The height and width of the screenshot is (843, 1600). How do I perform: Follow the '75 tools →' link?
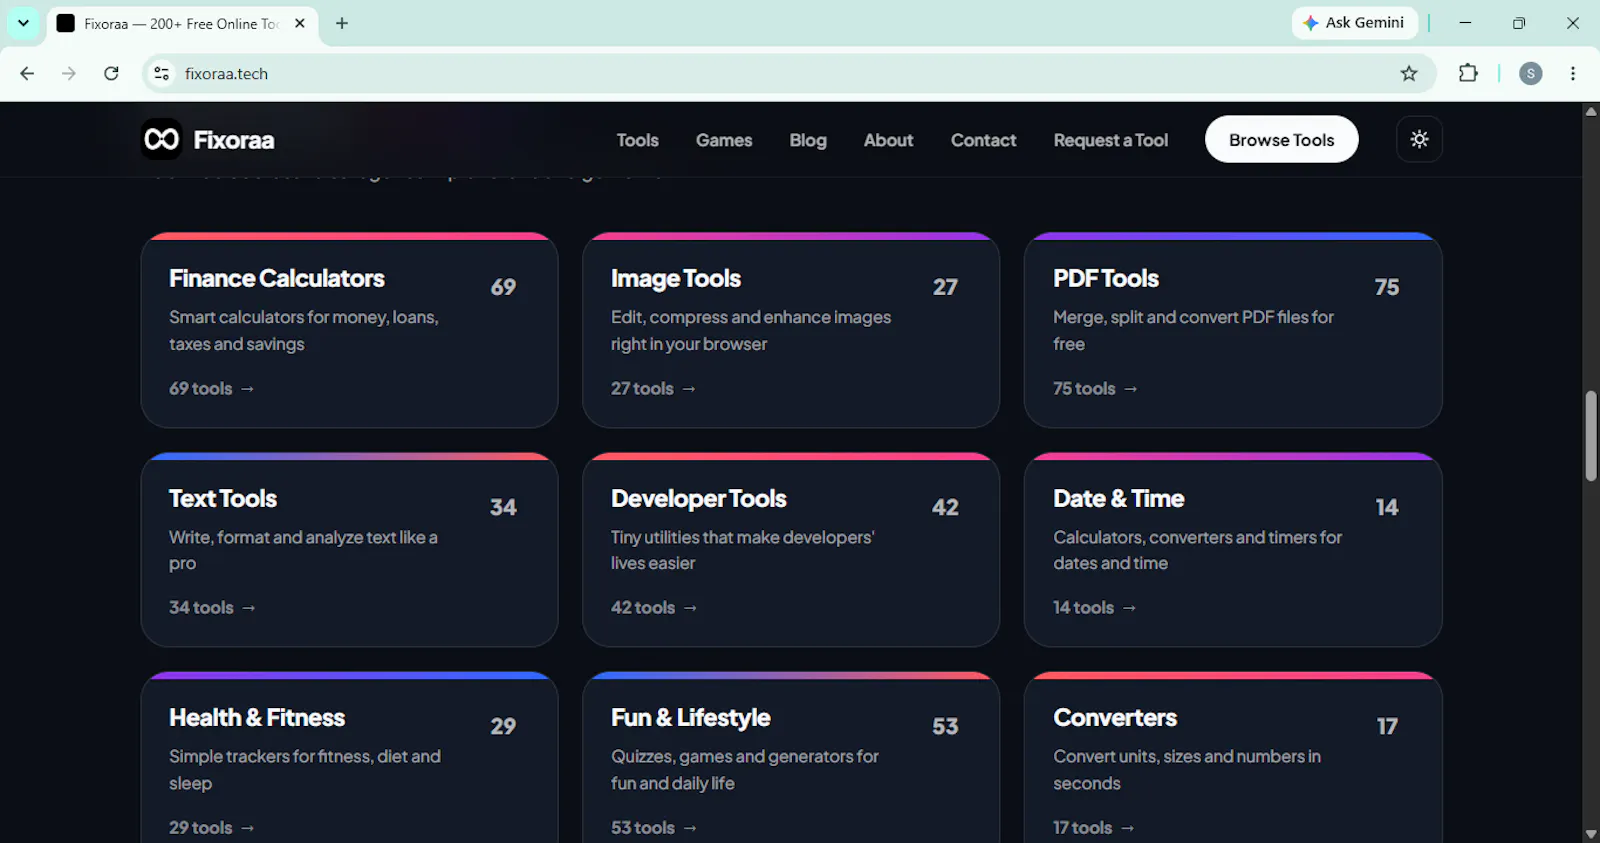[x=1095, y=388]
